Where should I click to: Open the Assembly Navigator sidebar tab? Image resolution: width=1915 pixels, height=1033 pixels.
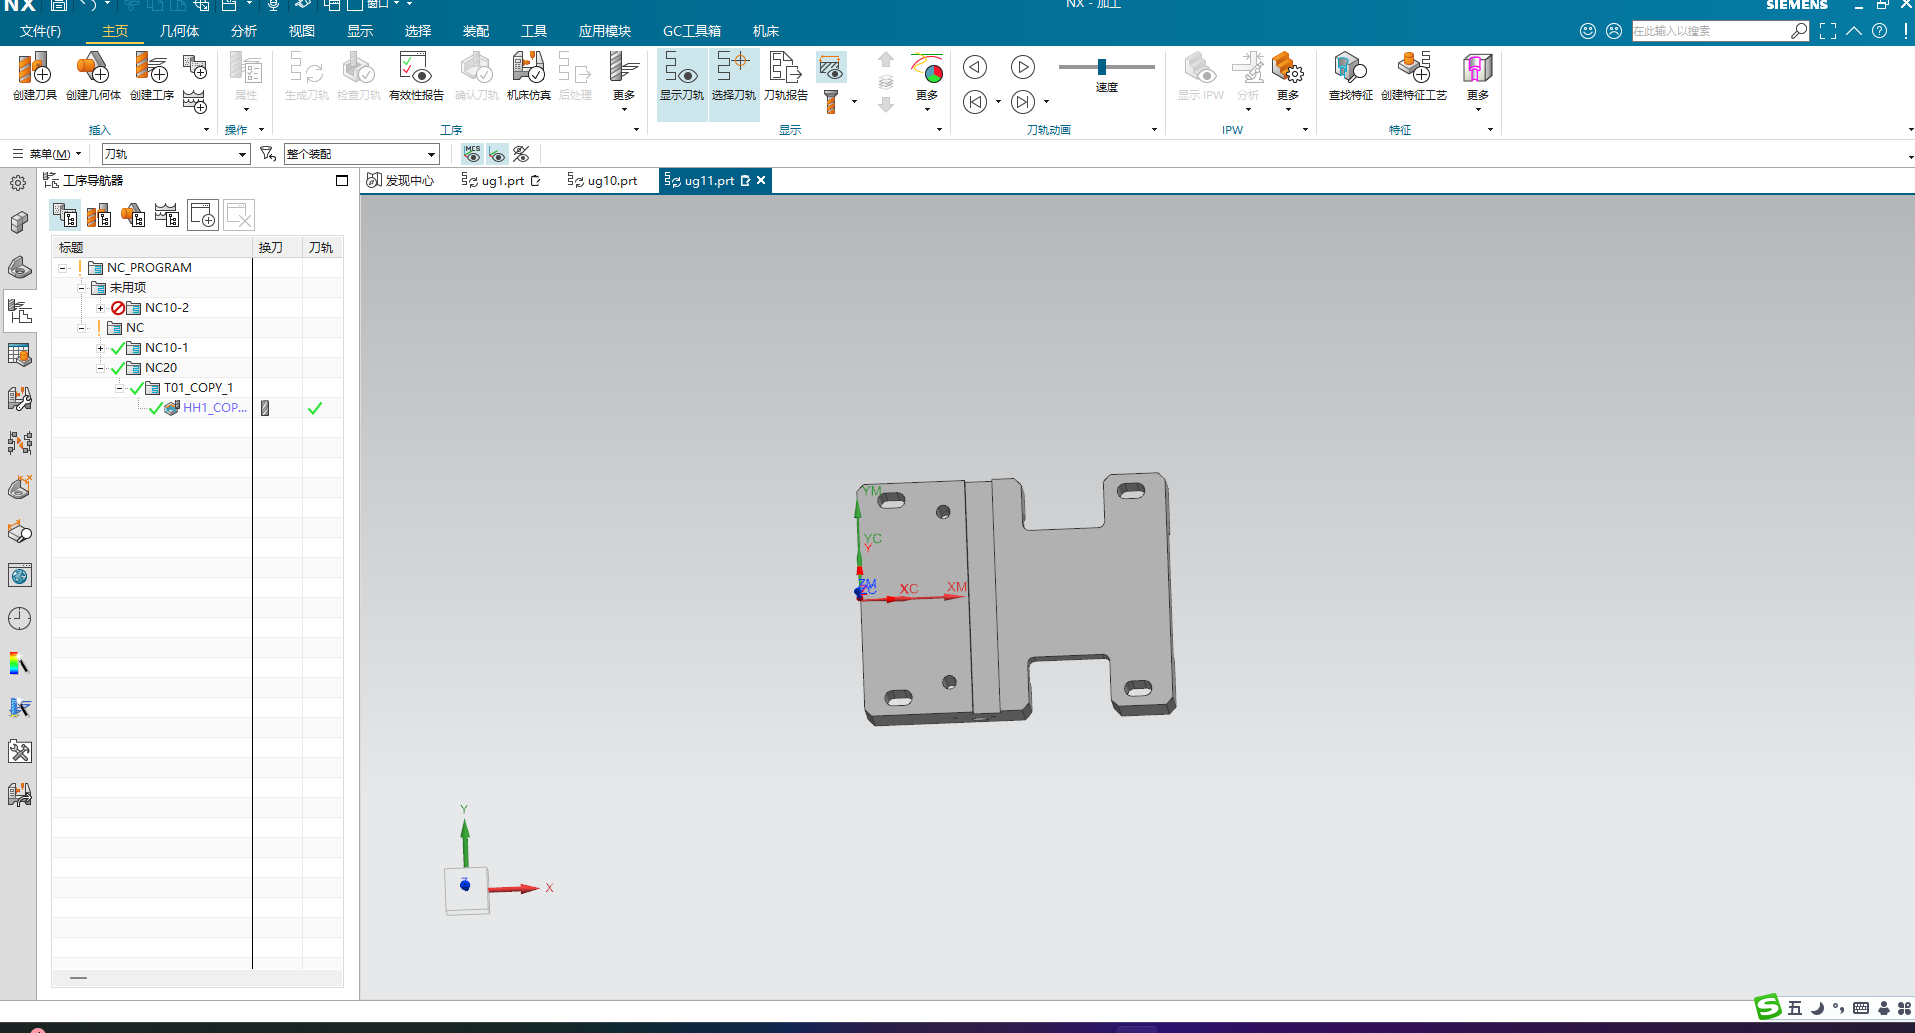19,222
